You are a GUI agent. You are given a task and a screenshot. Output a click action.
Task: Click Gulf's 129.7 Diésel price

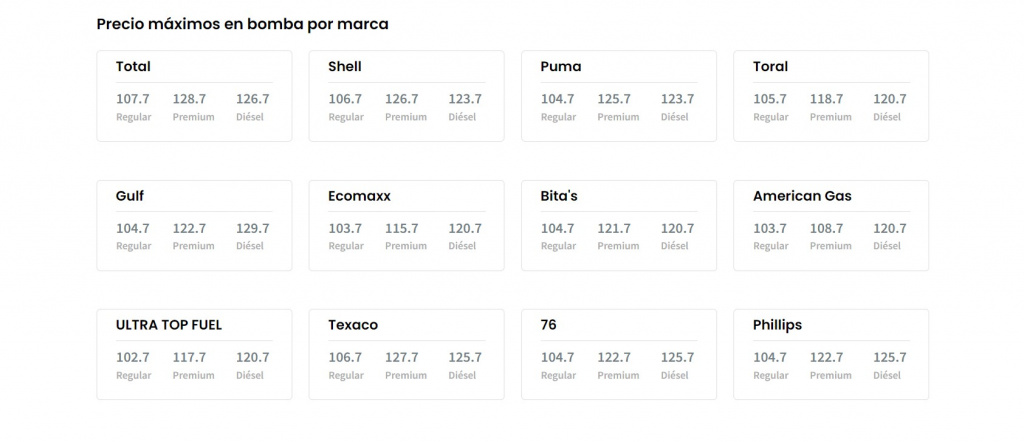(252, 228)
